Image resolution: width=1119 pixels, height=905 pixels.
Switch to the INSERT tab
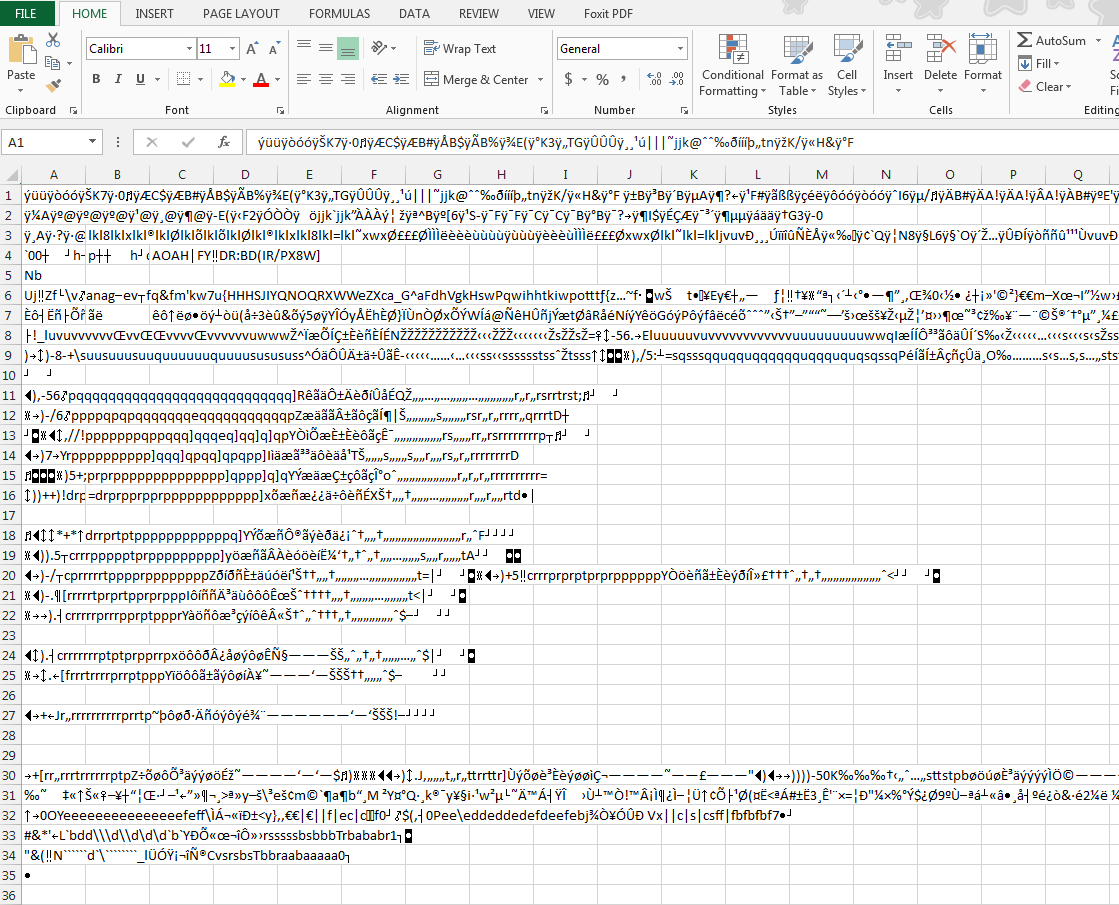[x=154, y=14]
